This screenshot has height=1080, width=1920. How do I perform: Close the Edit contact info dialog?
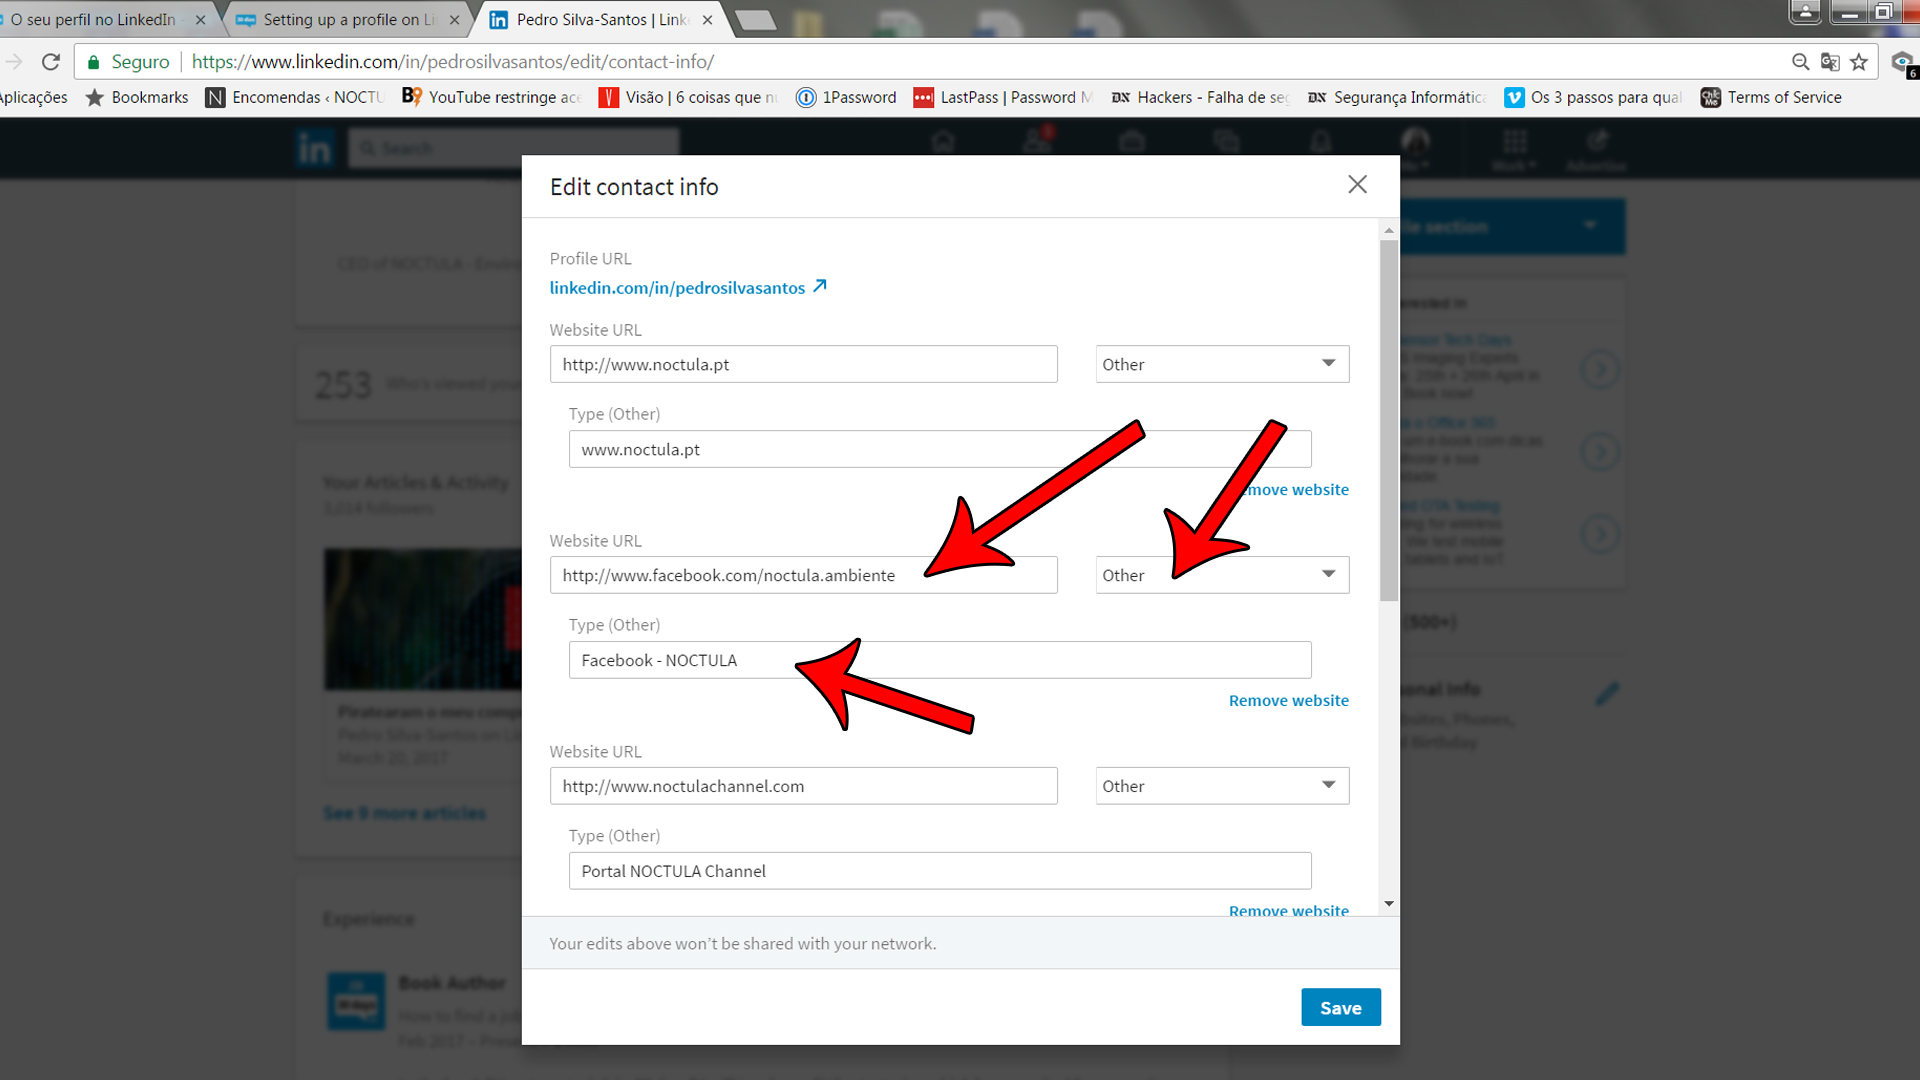click(1357, 185)
